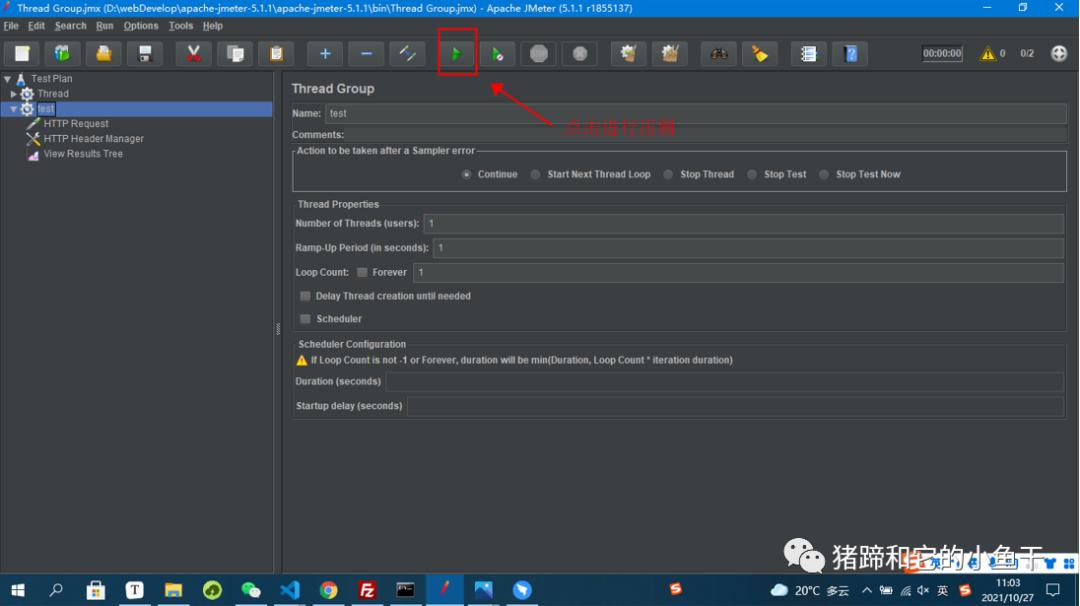
Task: Click the remote engines globe icon
Action: tap(1059, 53)
